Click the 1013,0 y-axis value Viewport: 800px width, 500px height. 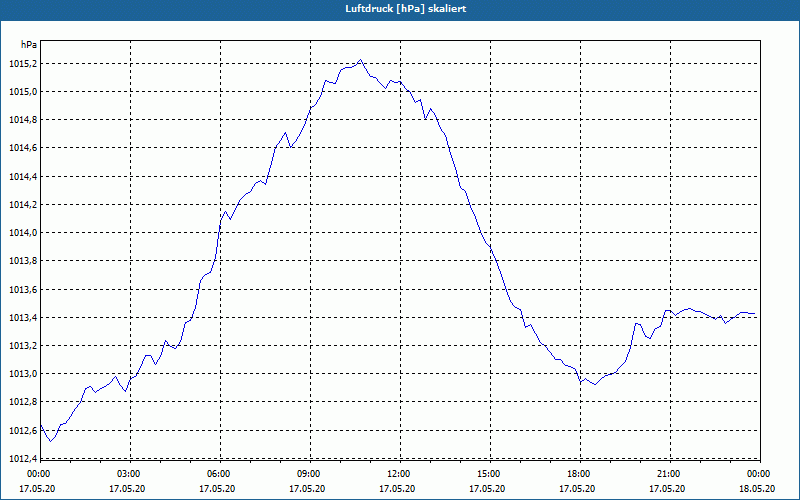click(22, 373)
